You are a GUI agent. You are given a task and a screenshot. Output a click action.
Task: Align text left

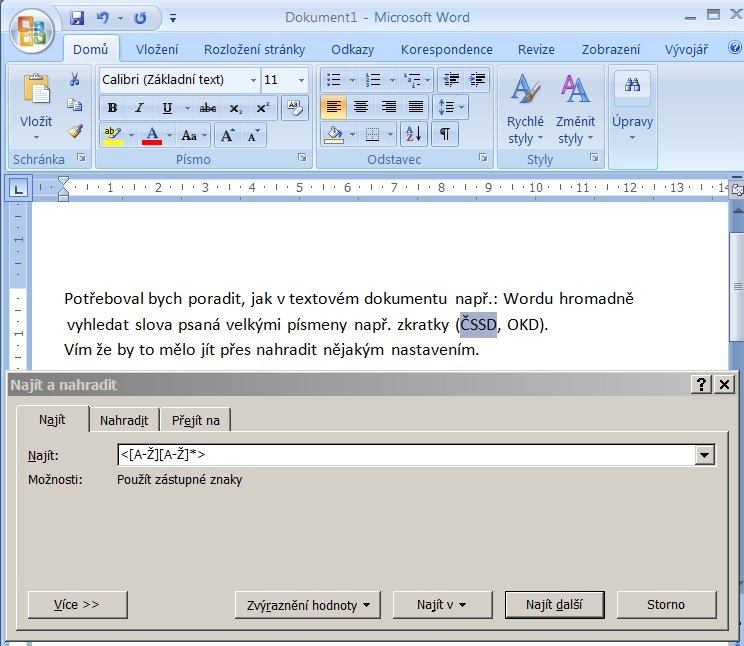[334, 107]
